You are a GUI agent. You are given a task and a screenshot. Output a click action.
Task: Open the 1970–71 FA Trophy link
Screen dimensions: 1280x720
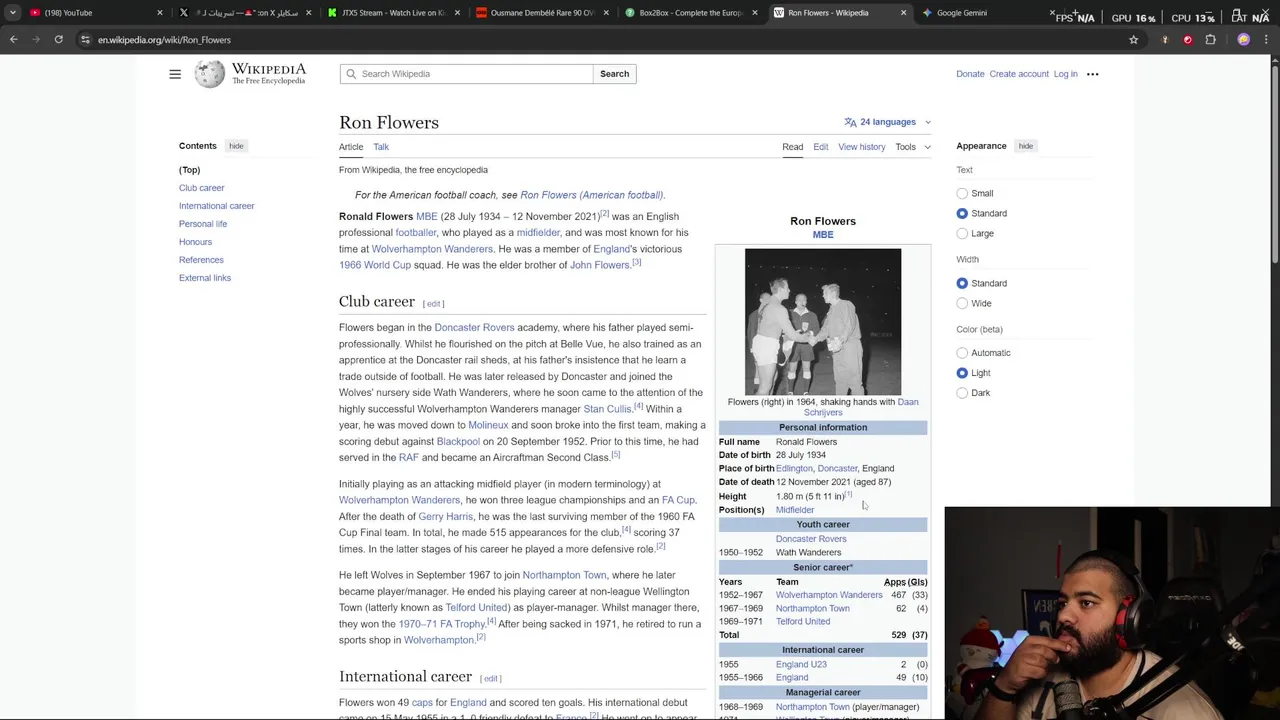(442, 624)
